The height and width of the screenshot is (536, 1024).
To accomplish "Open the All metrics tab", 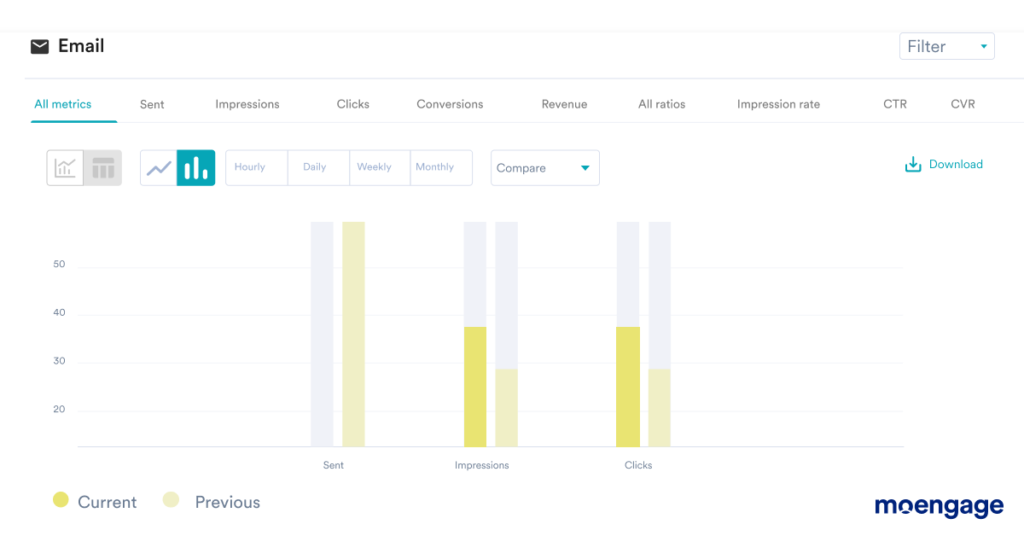I will [63, 104].
